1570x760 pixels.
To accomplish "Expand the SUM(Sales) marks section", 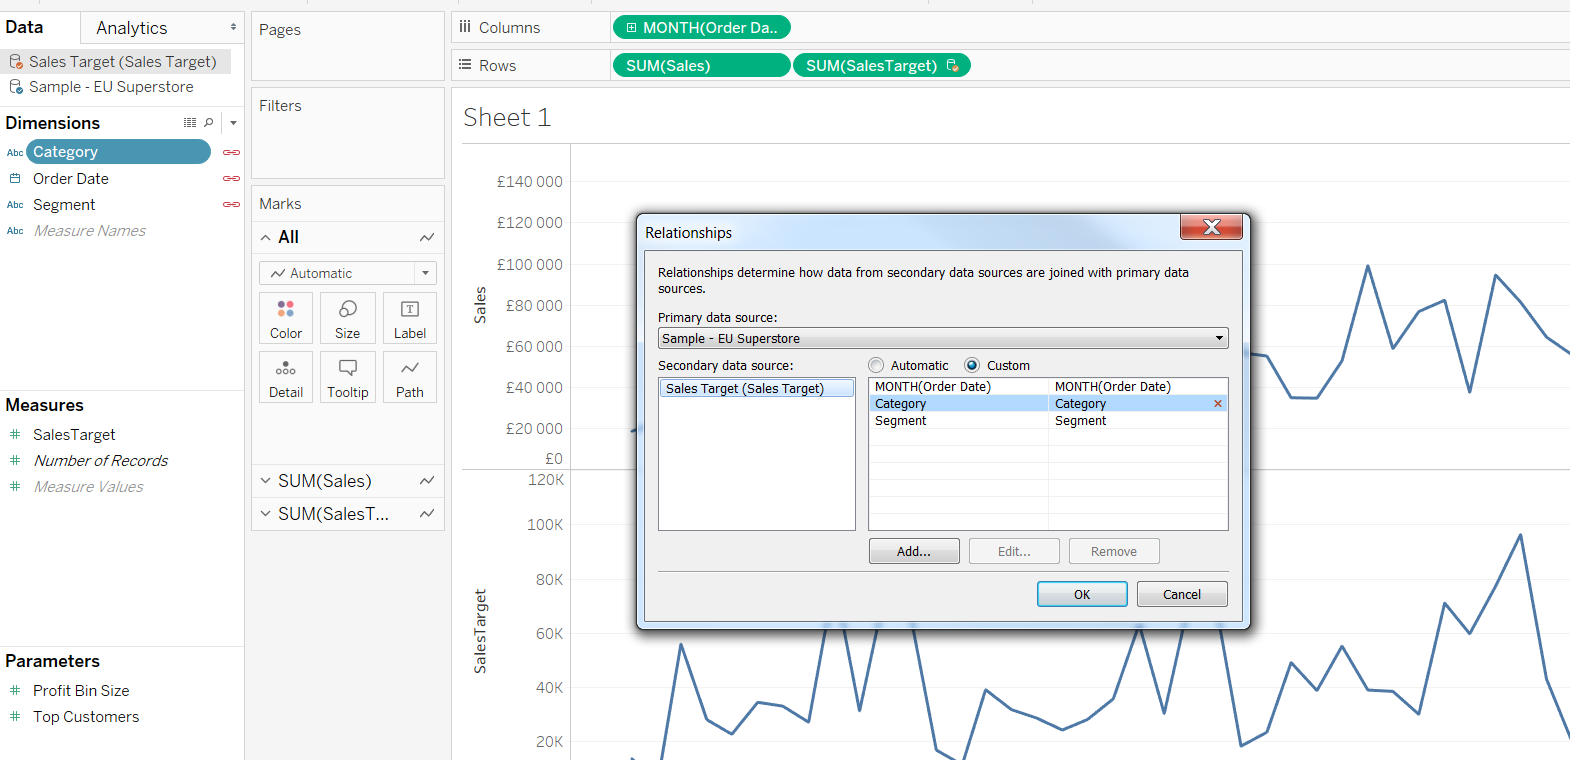I will point(266,481).
